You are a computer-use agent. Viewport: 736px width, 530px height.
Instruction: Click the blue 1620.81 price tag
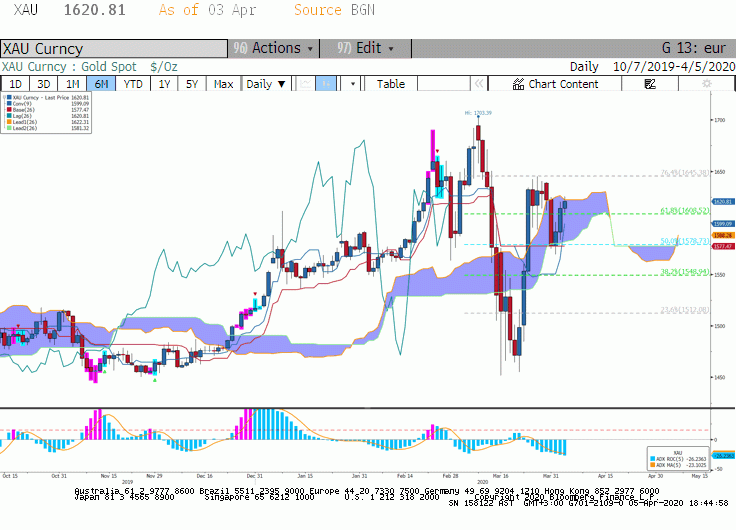coord(723,201)
